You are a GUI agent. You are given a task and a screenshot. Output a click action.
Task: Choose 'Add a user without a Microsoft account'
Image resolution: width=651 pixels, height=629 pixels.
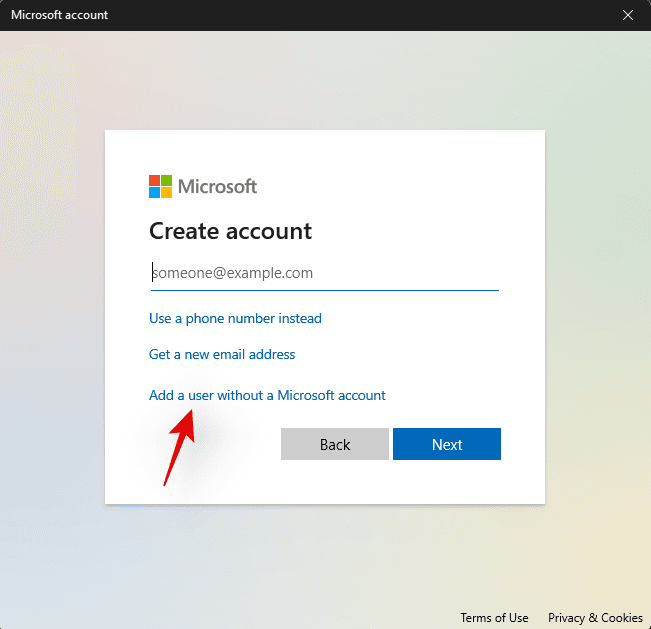click(x=267, y=395)
